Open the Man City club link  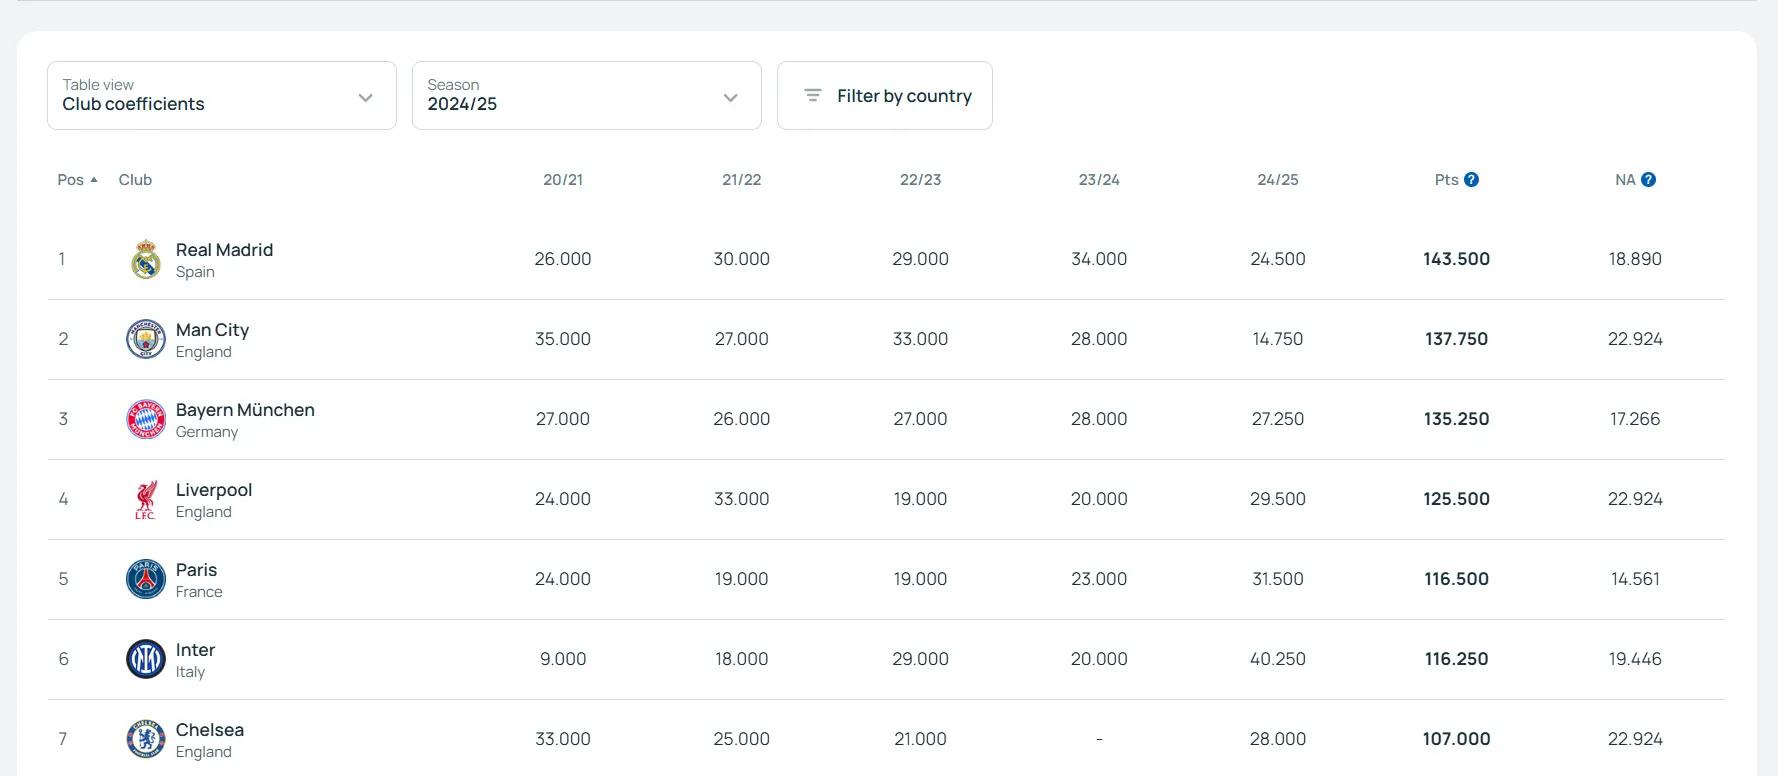click(212, 330)
